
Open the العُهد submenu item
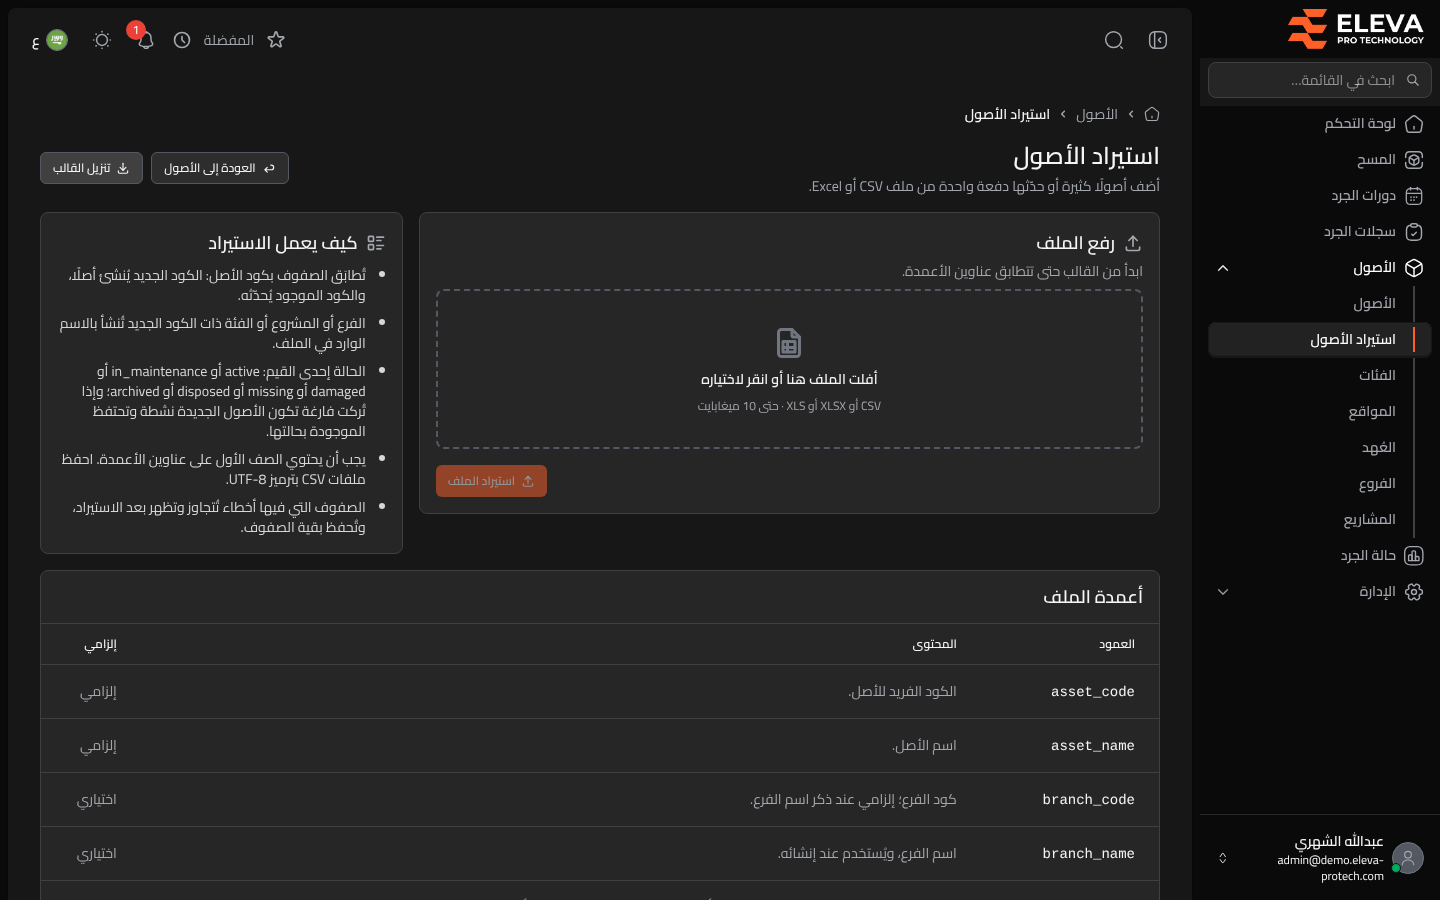pyautogui.click(x=1318, y=448)
